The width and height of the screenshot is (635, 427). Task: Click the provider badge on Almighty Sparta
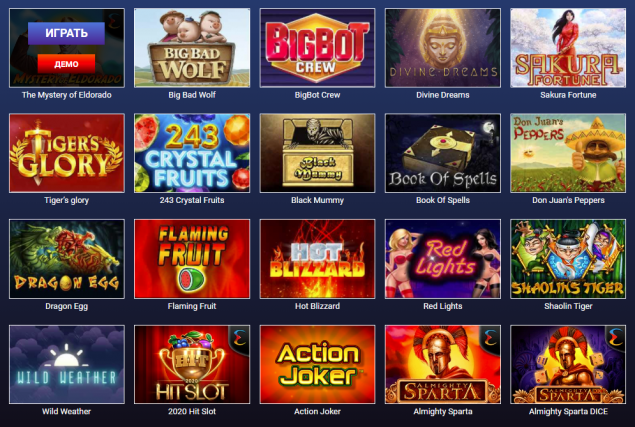[x=490, y=337]
